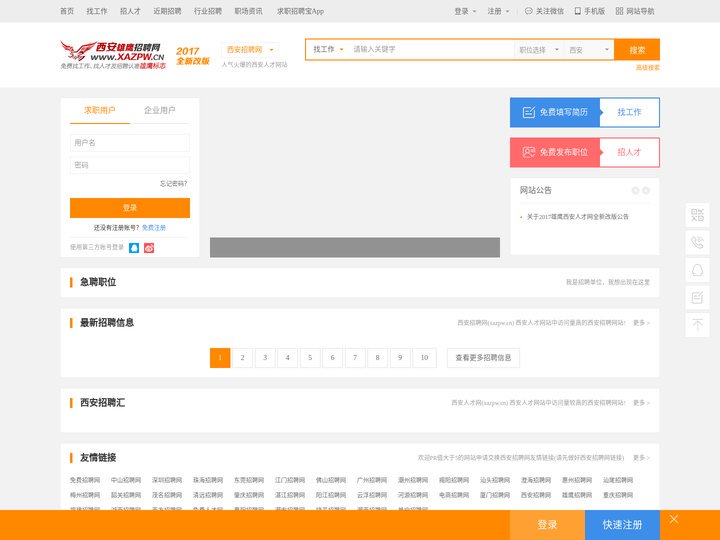This screenshot has height=540, width=720.
Task: Open the 汕尾招聘网 friendly link
Action: (618, 480)
